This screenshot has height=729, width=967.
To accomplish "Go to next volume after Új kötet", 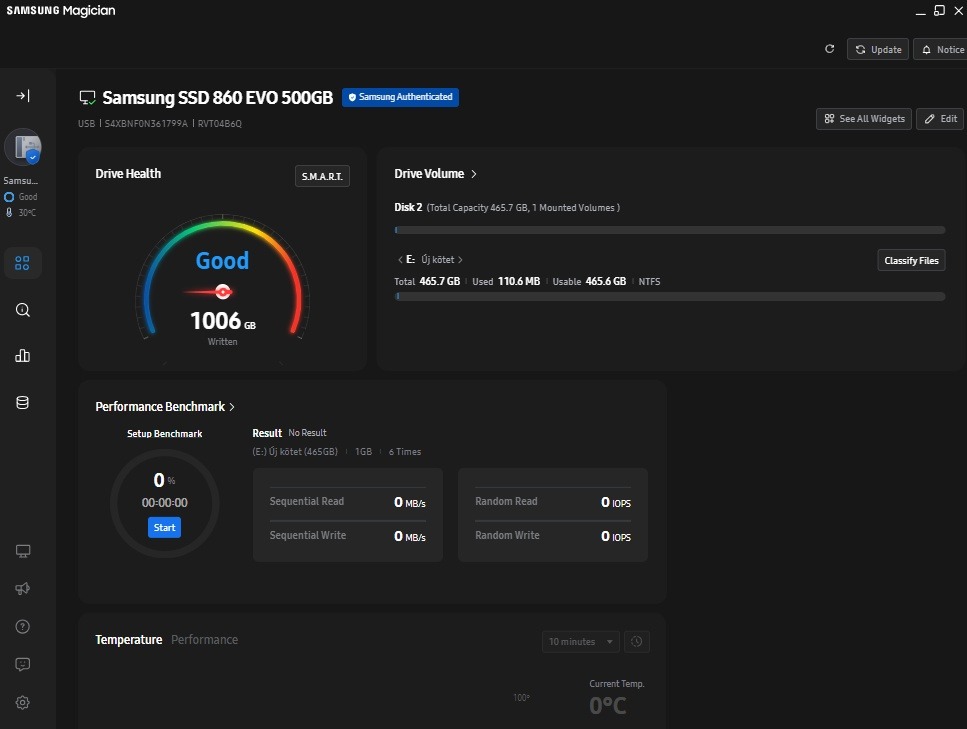I will pos(460,260).
